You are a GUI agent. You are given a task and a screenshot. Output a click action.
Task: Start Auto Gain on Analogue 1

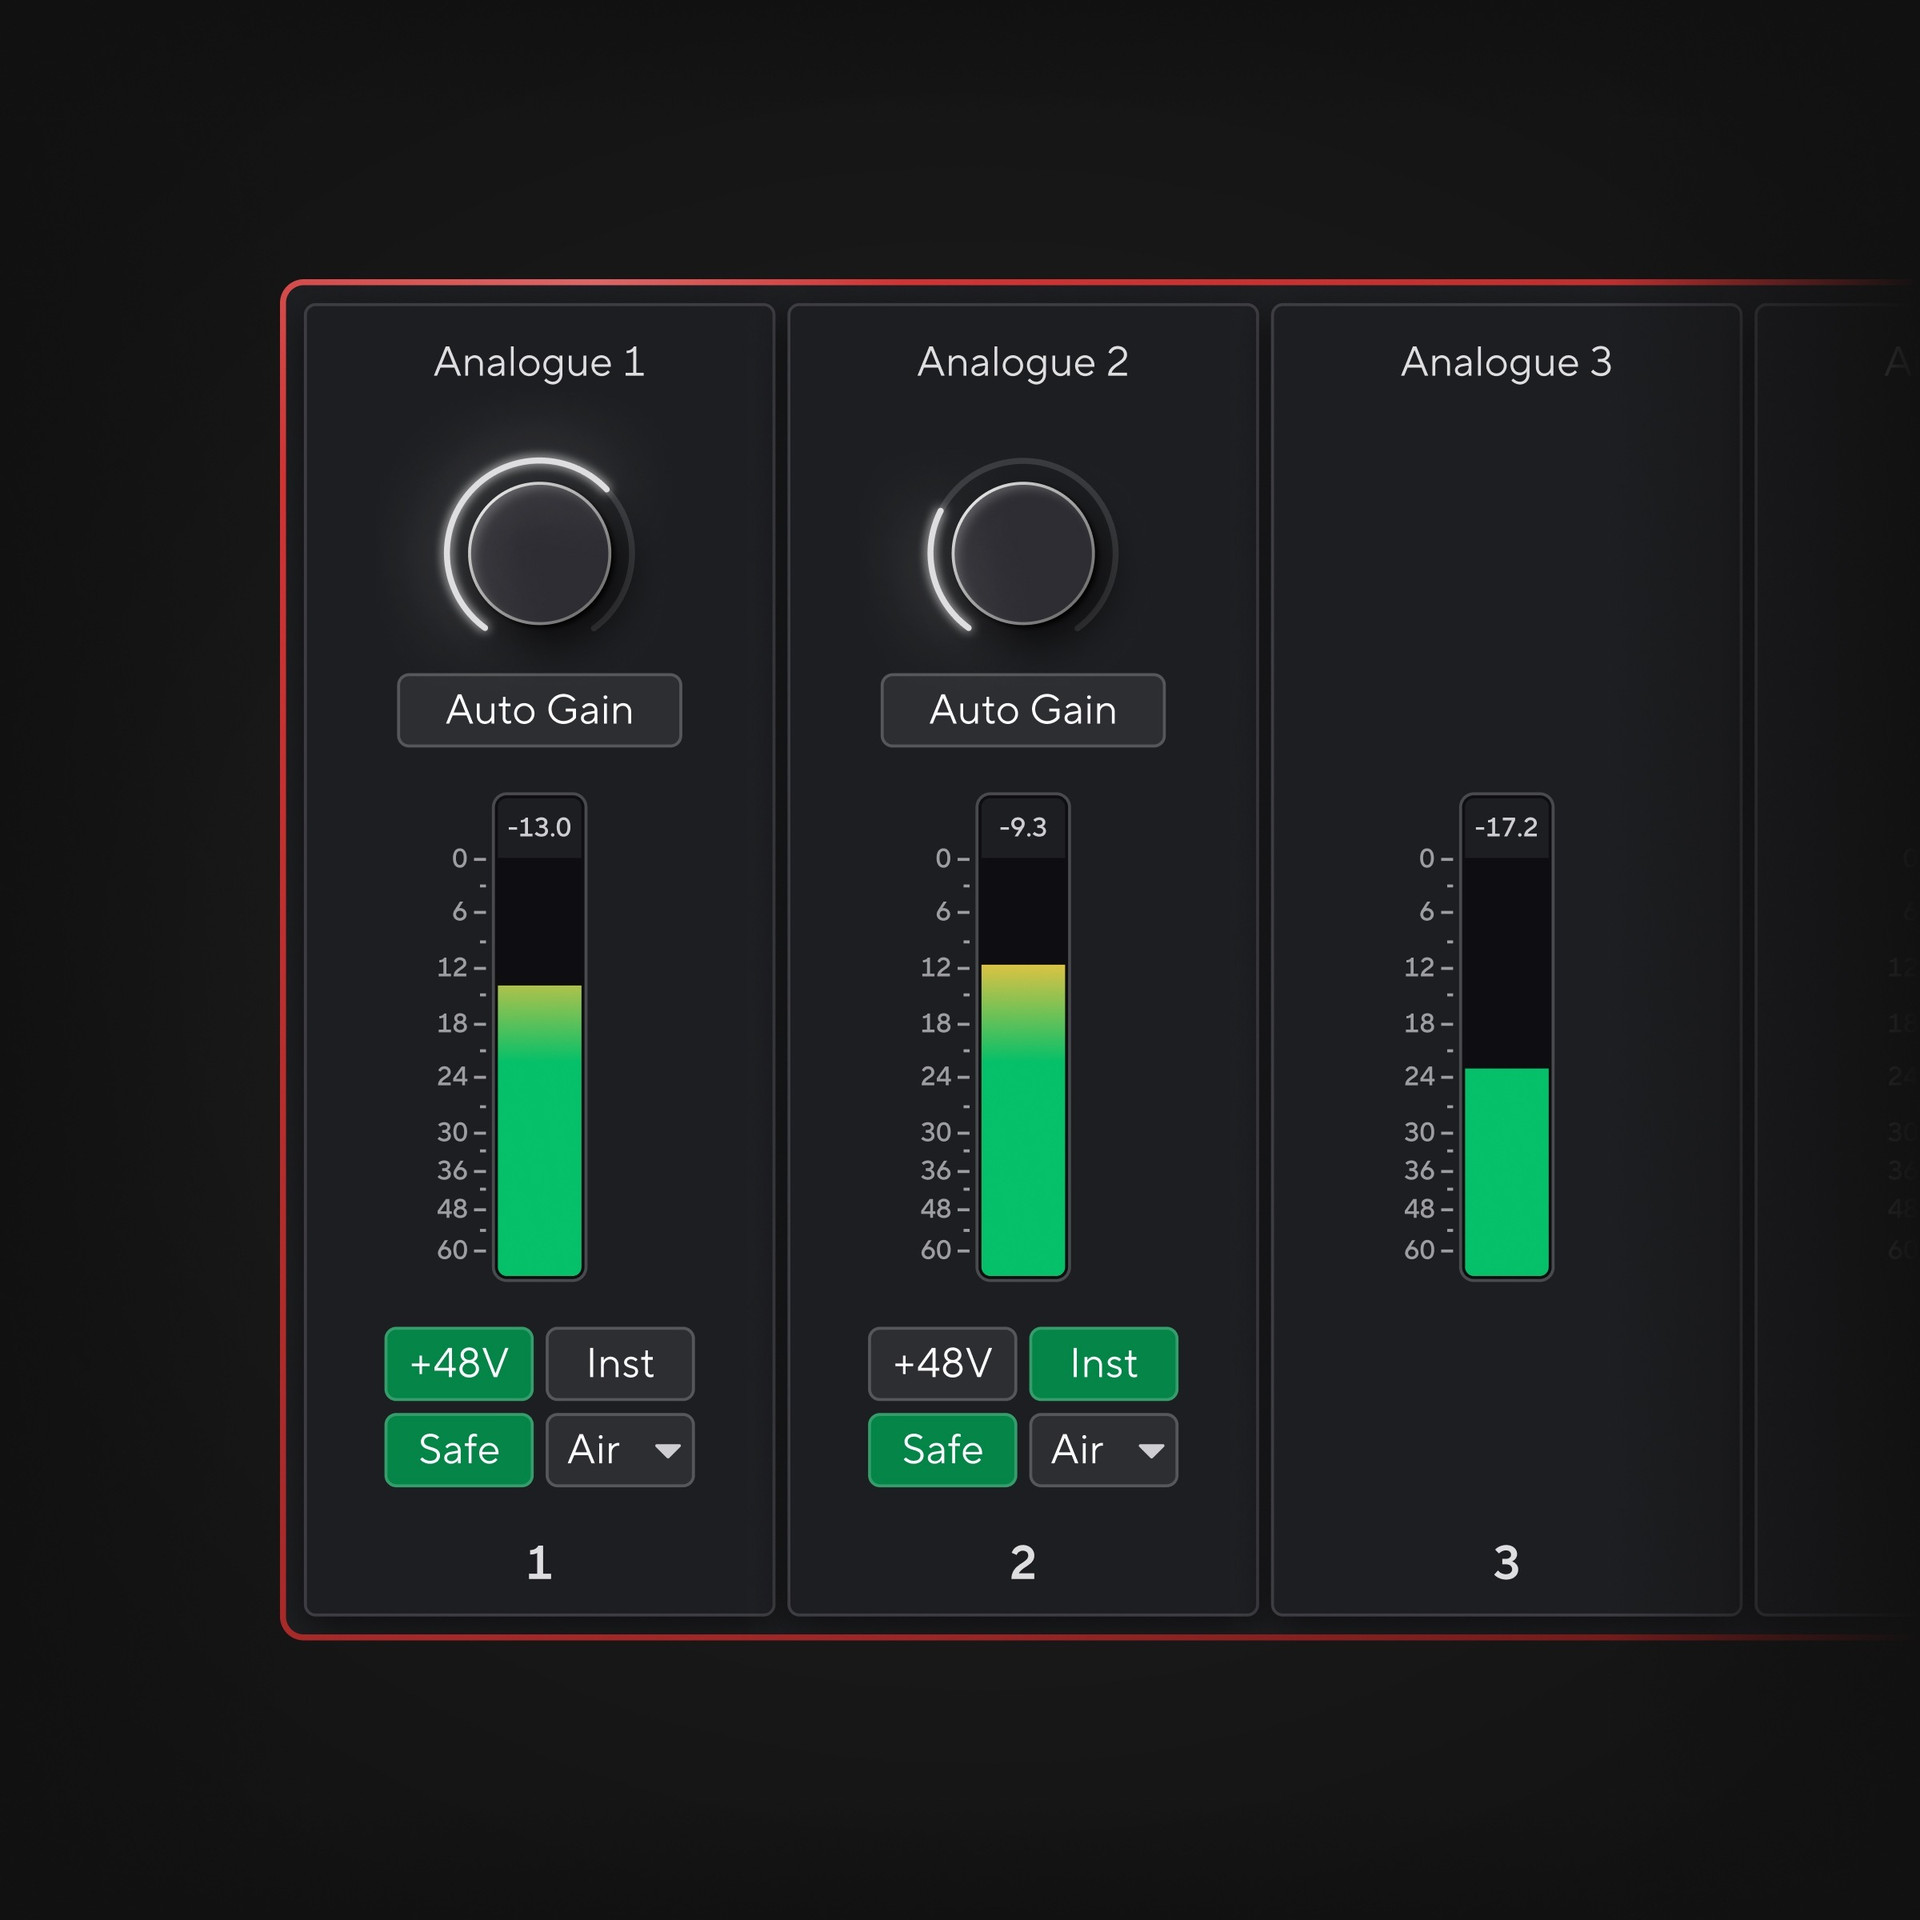[538, 710]
